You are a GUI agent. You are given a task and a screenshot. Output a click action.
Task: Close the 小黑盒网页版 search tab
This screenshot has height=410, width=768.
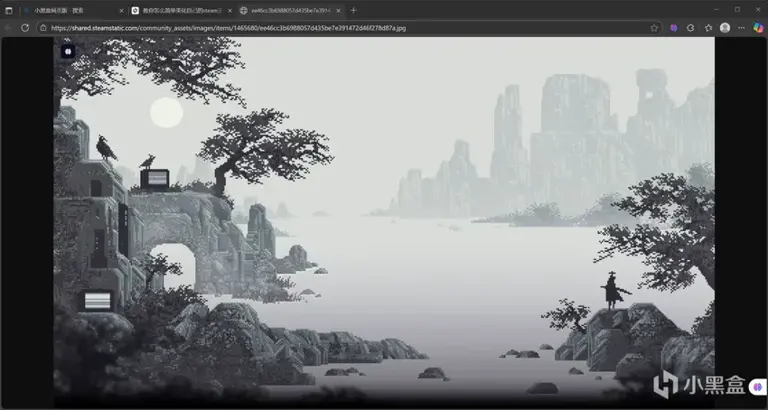tap(121, 10)
